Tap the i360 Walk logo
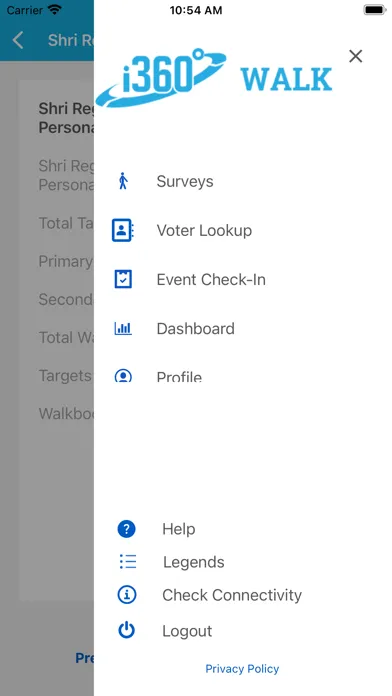This screenshot has width=392, height=696. [214, 78]
